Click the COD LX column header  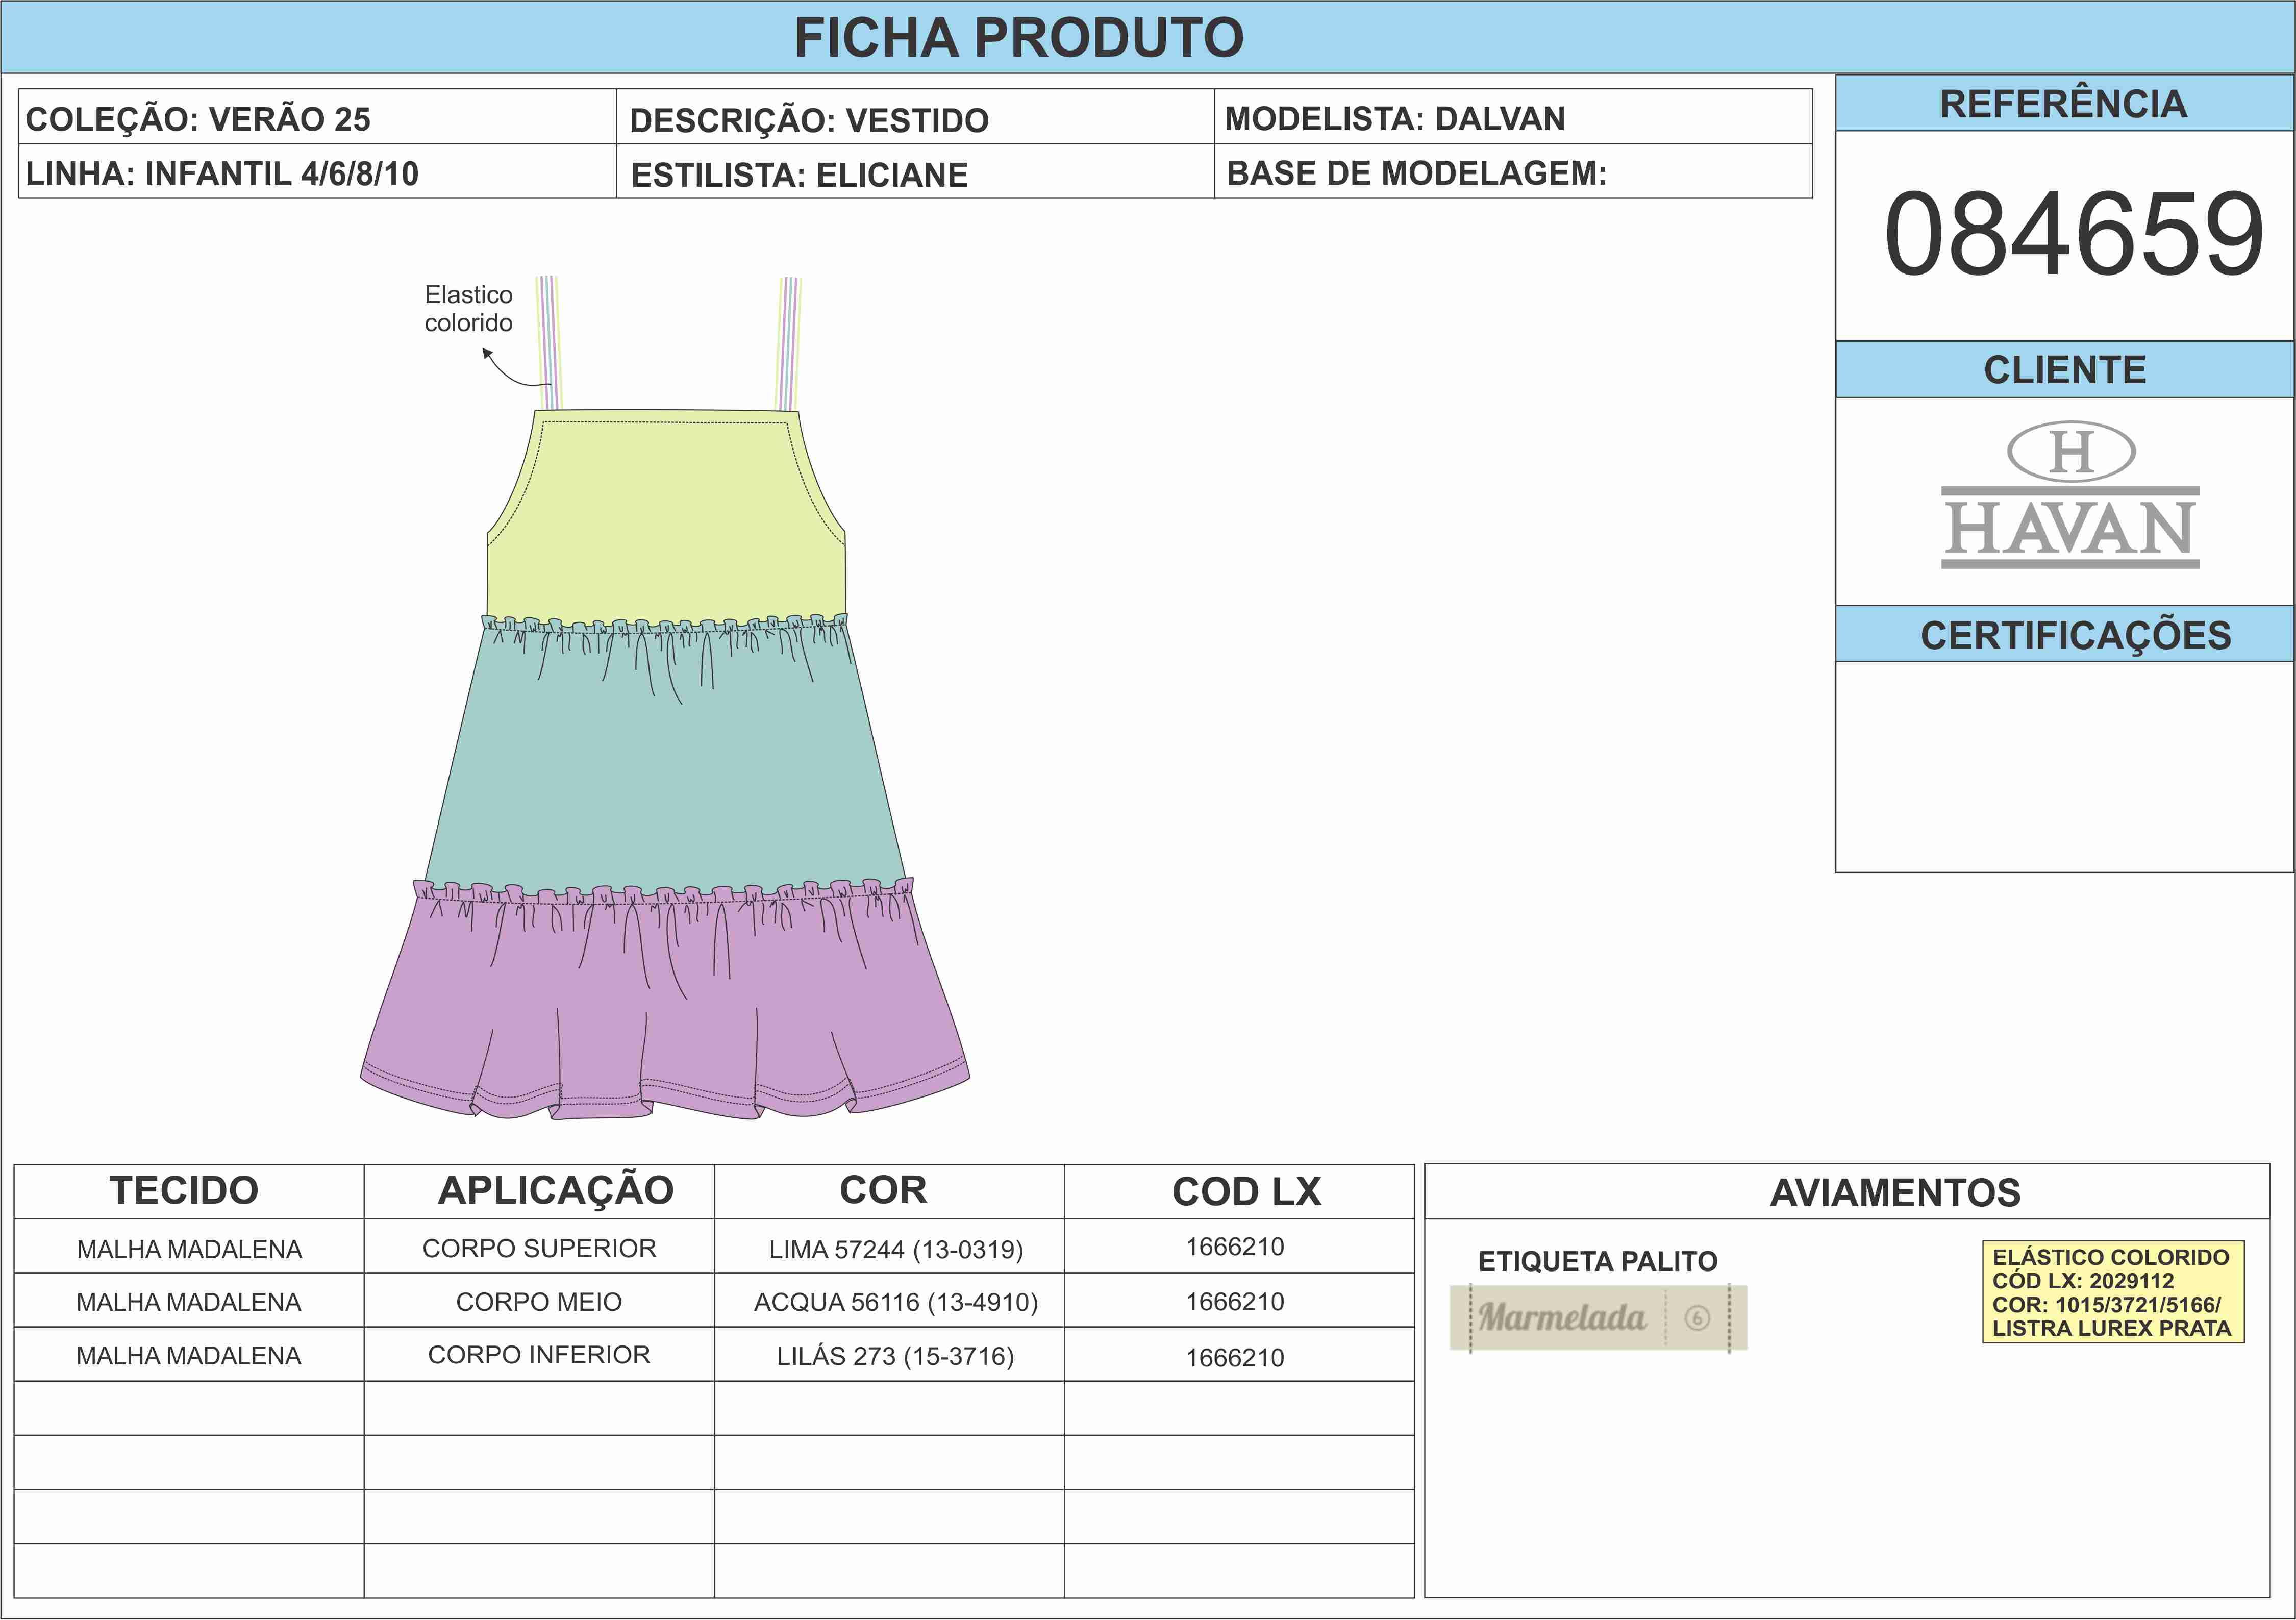tap(1246, 1192)
